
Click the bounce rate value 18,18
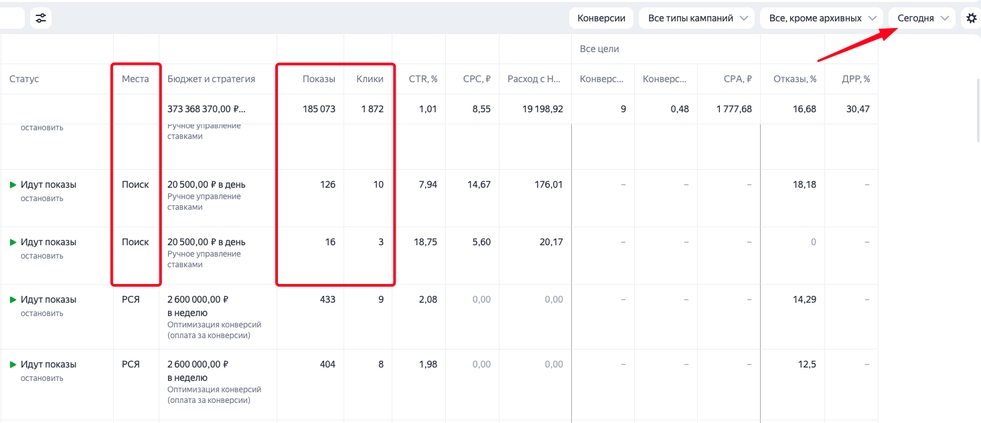[x=805, y=185]
